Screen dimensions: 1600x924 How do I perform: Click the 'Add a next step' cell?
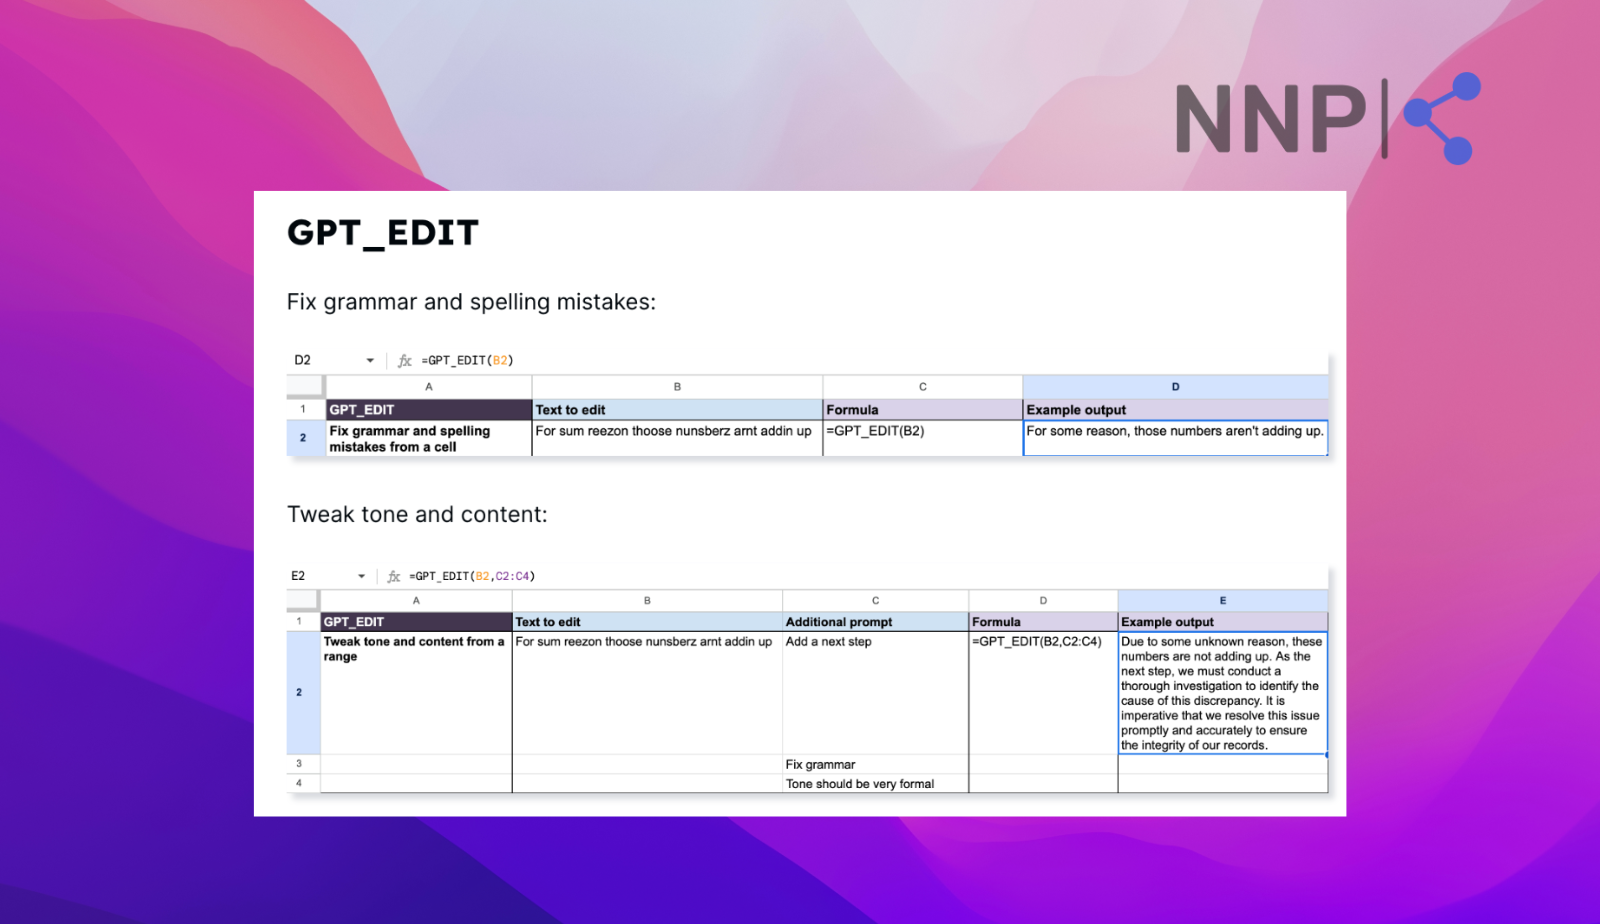(x=875, y=693)
